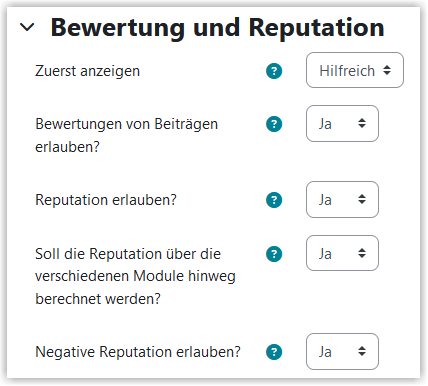Click the 'Soll die Reputation über die...' label
The width and height of the screenshot is (428, 386).
tap(135, 276)
